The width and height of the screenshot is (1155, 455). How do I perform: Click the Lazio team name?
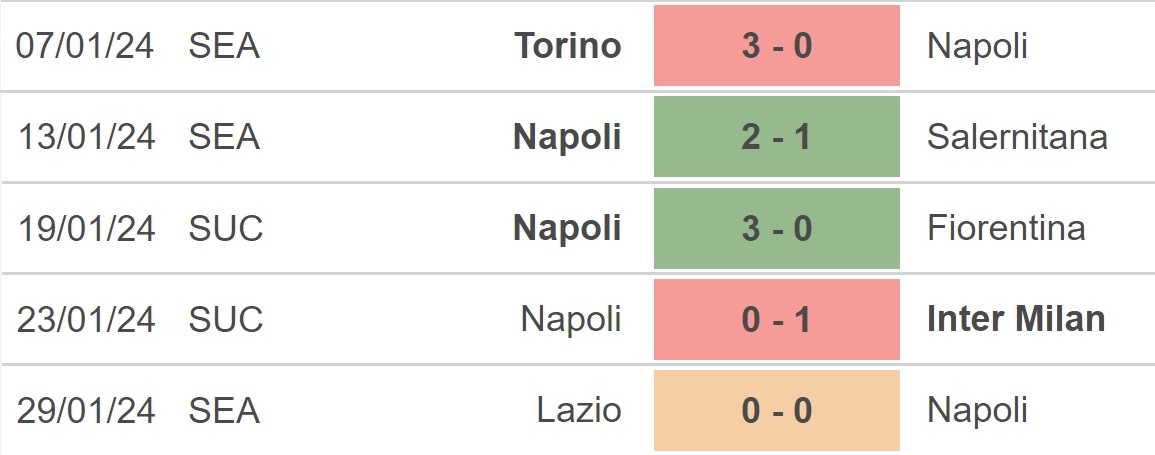(x=579, y=410)
